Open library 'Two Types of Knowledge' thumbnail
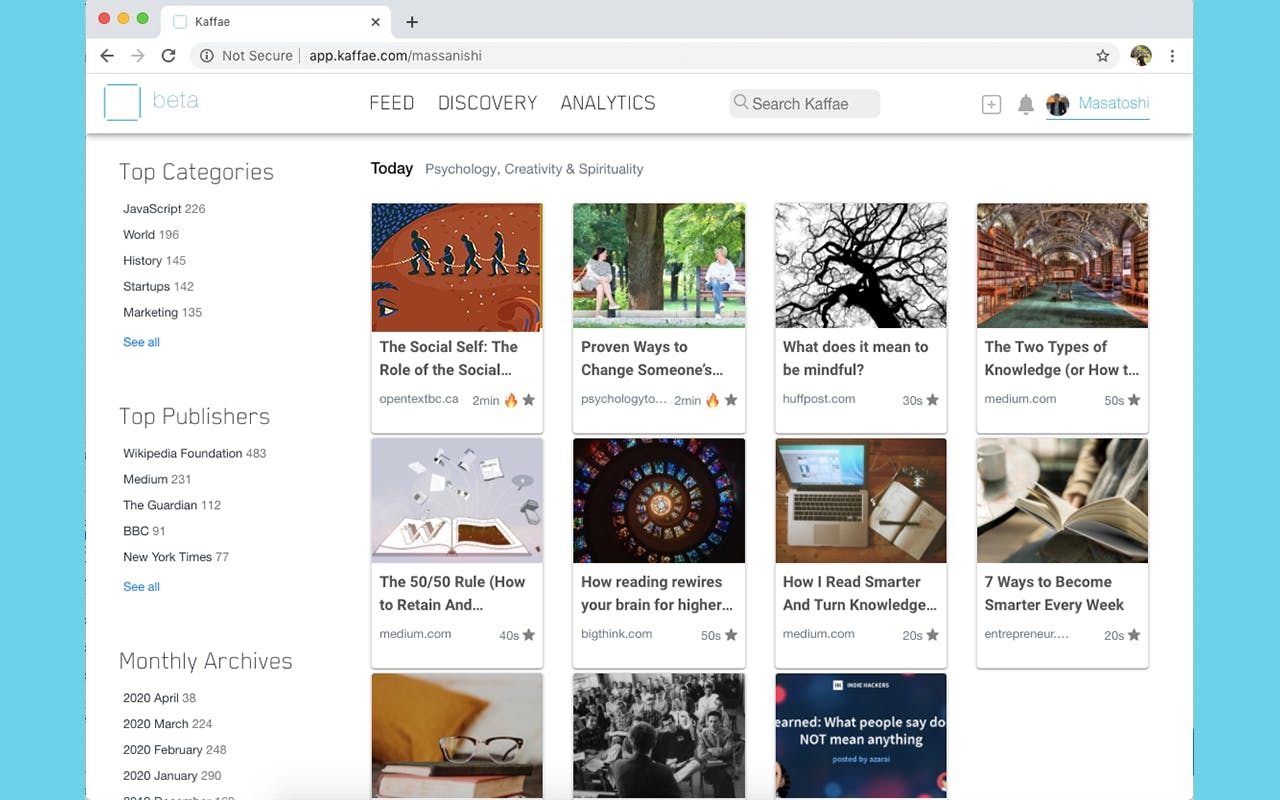The width and height of the screenshot is (1280, 800). tap(1062, 266)
